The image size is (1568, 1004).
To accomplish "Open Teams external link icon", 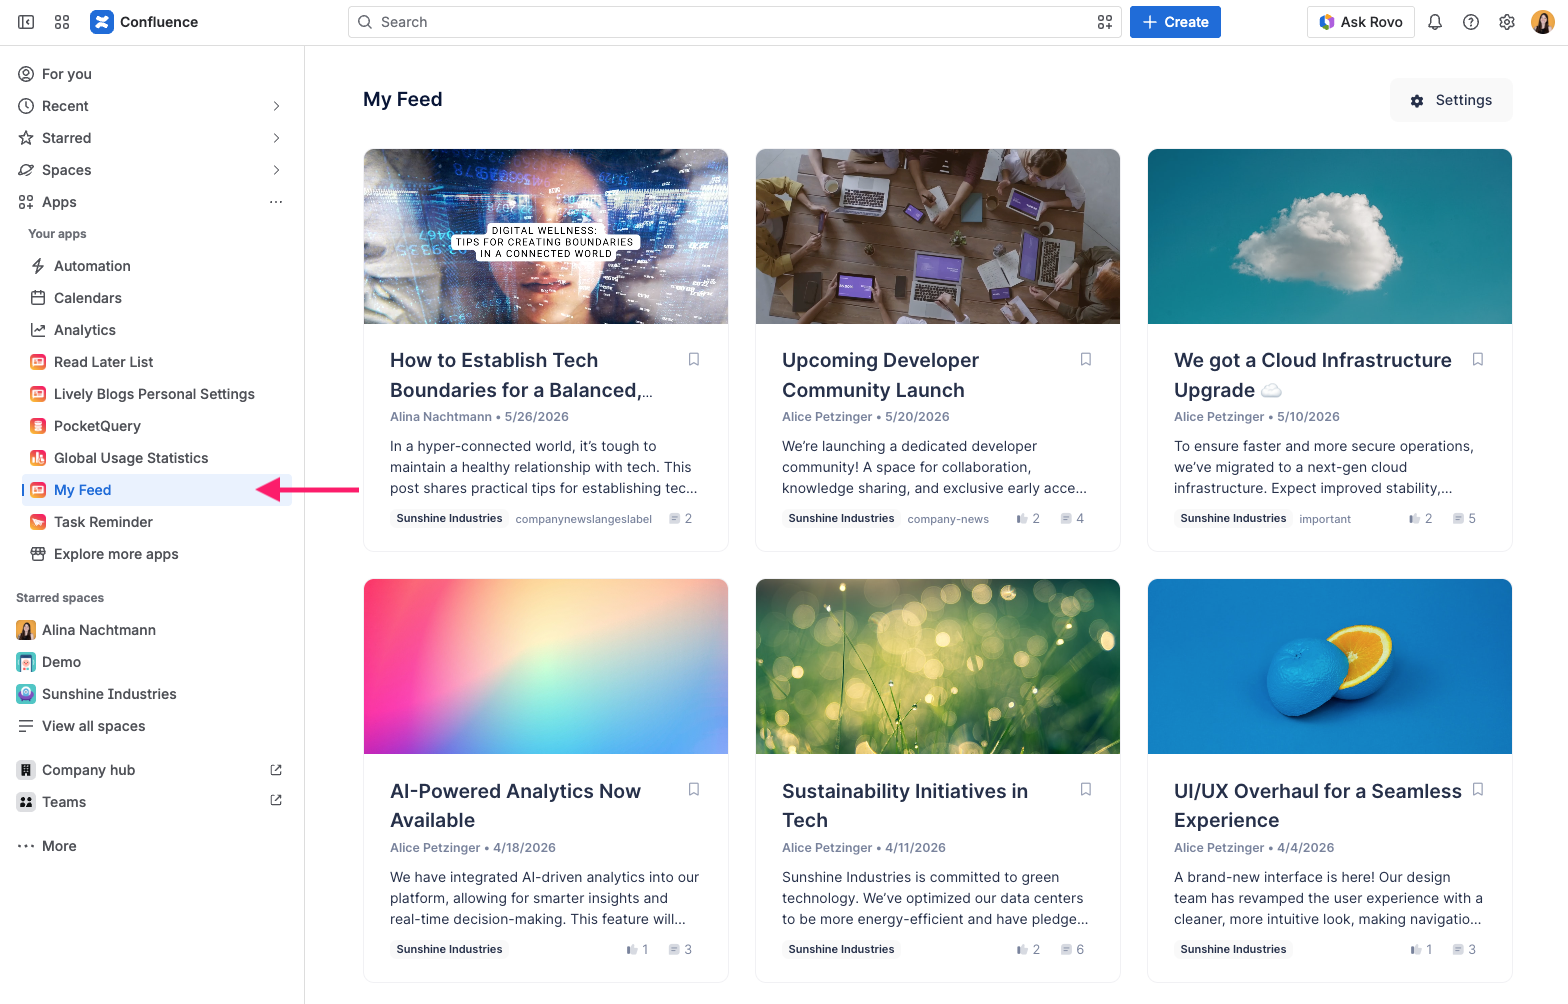I will coord(276,800).
